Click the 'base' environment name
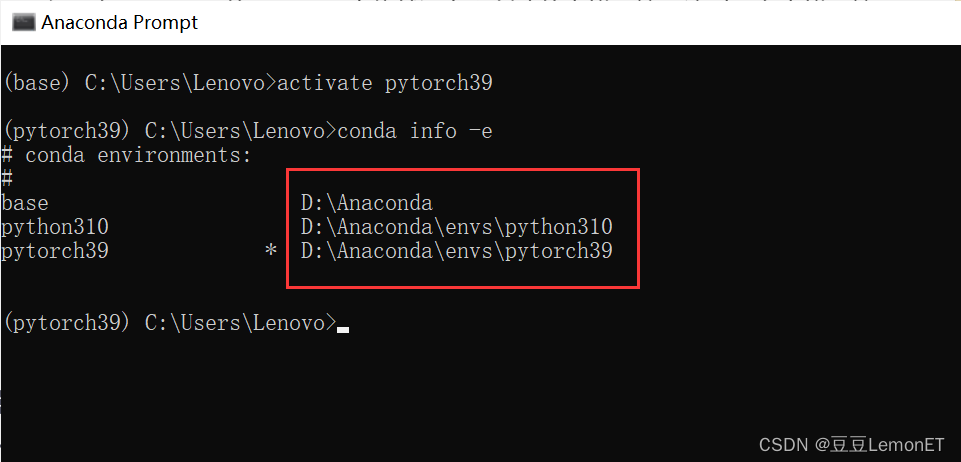Screen dimensions: 961x462 point(25,203)
